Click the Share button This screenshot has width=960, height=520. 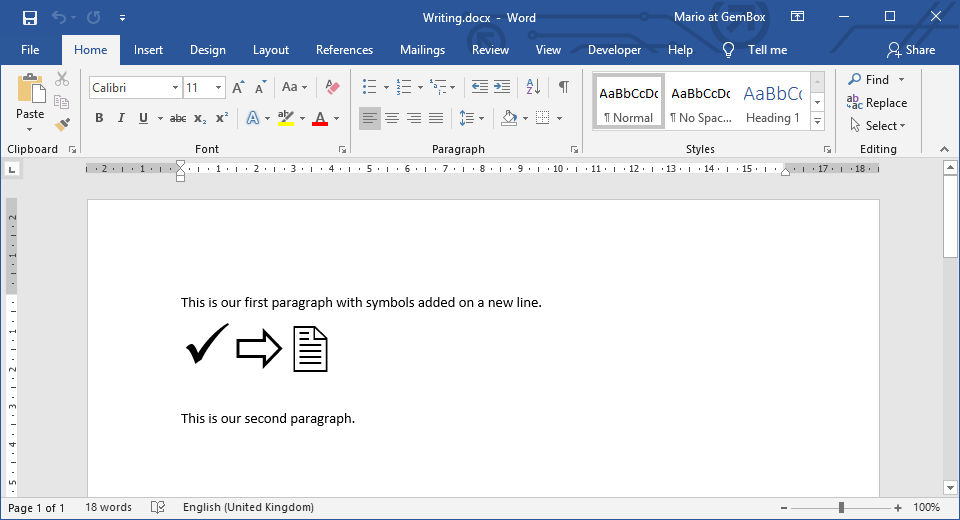(911, 50)
